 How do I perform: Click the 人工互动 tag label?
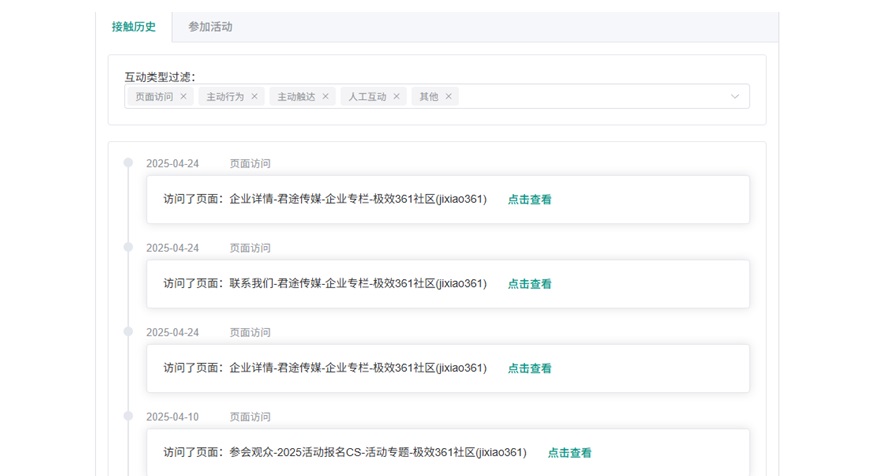(367, 97)
